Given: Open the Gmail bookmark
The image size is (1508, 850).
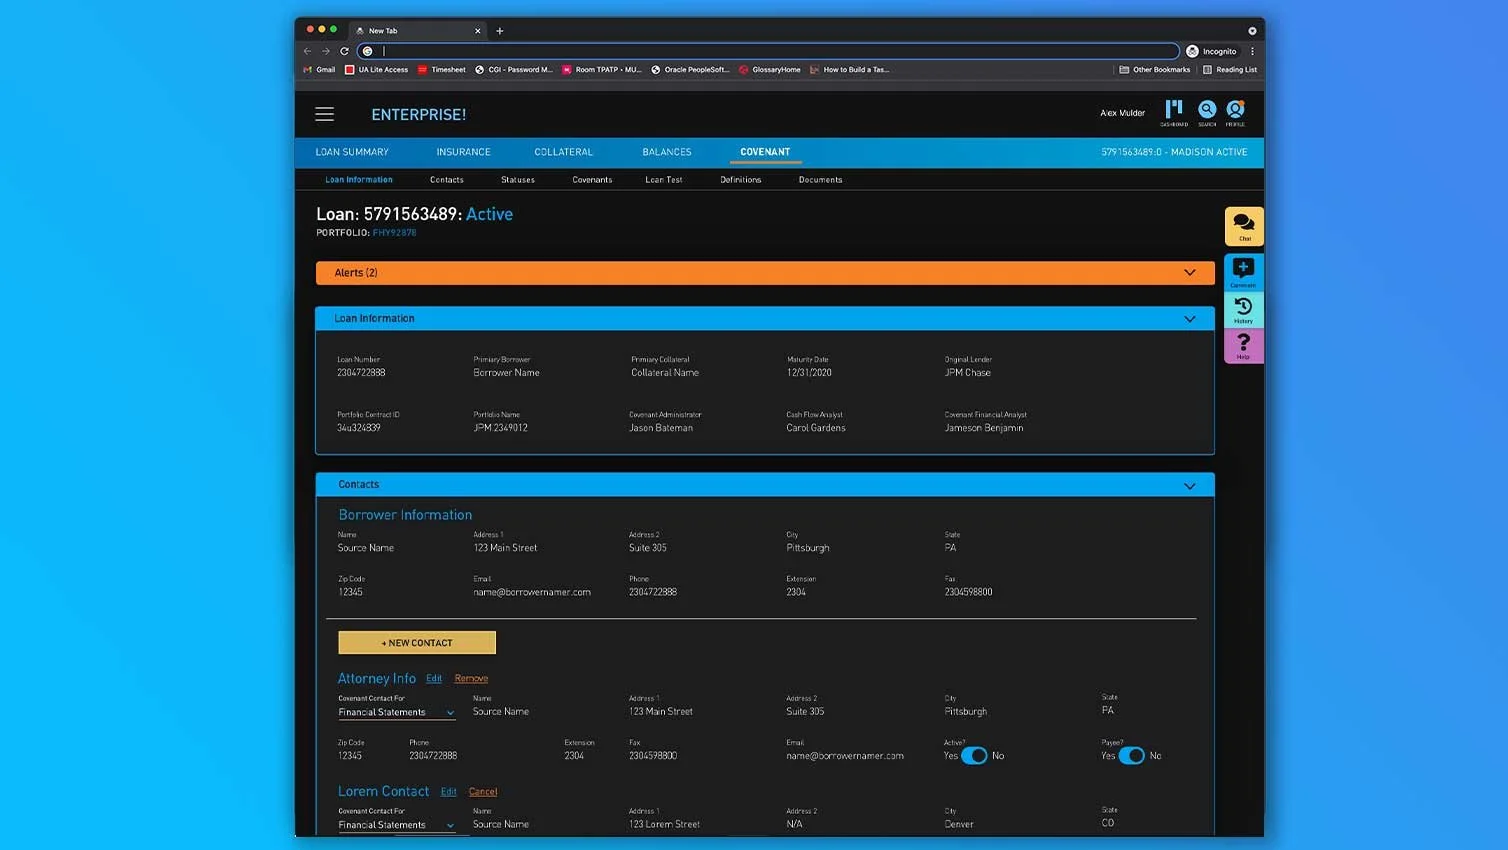Looking at the screenshot, I should (319, 70).
